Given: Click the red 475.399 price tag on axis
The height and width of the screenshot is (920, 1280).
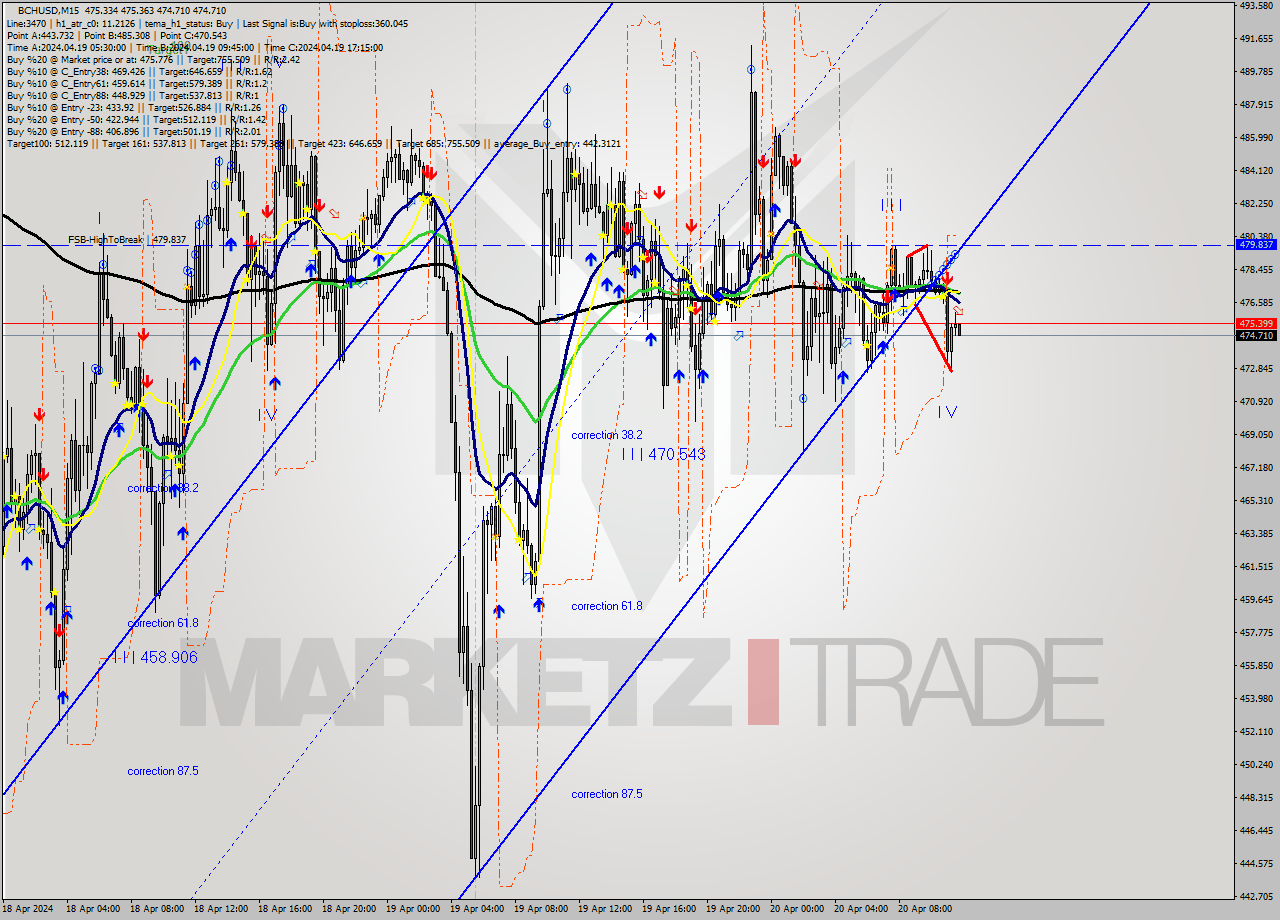Looking at the screenshot, I should pyautogui.click(x=1256, y=324).
